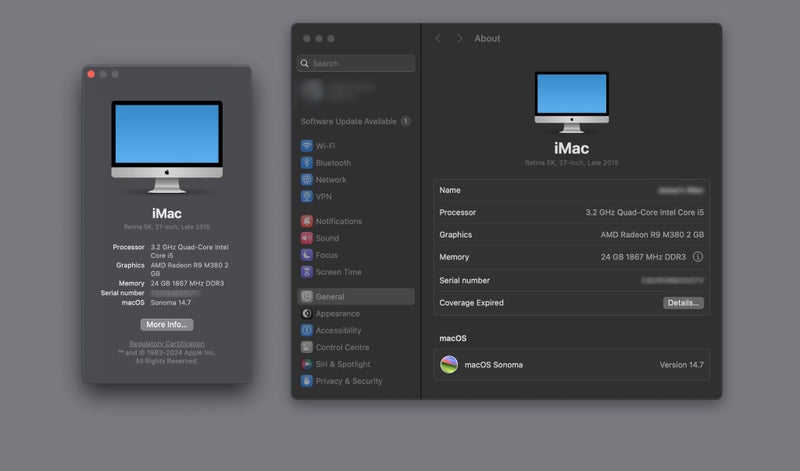The image size is (800, 471).
Task: Click 'Coverage Expired' label
Action: click(471, 303)
